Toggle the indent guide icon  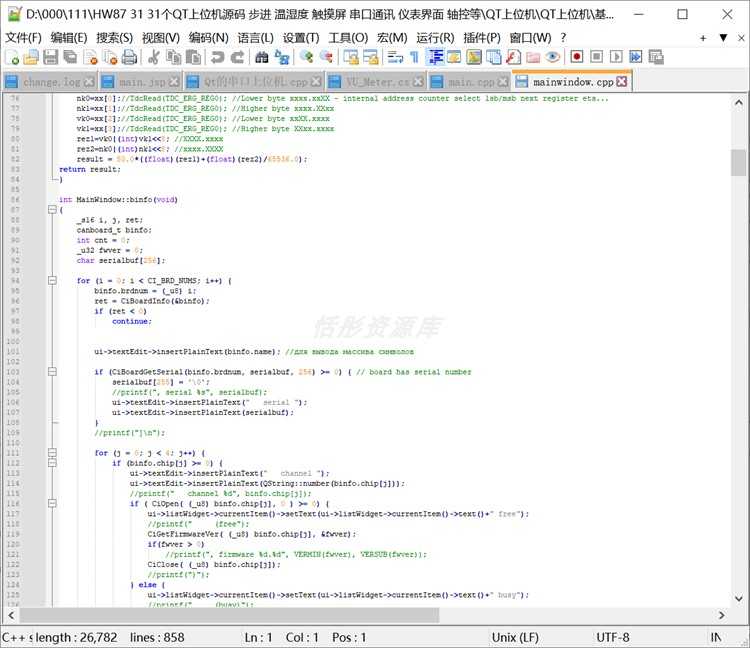point(435,57)
